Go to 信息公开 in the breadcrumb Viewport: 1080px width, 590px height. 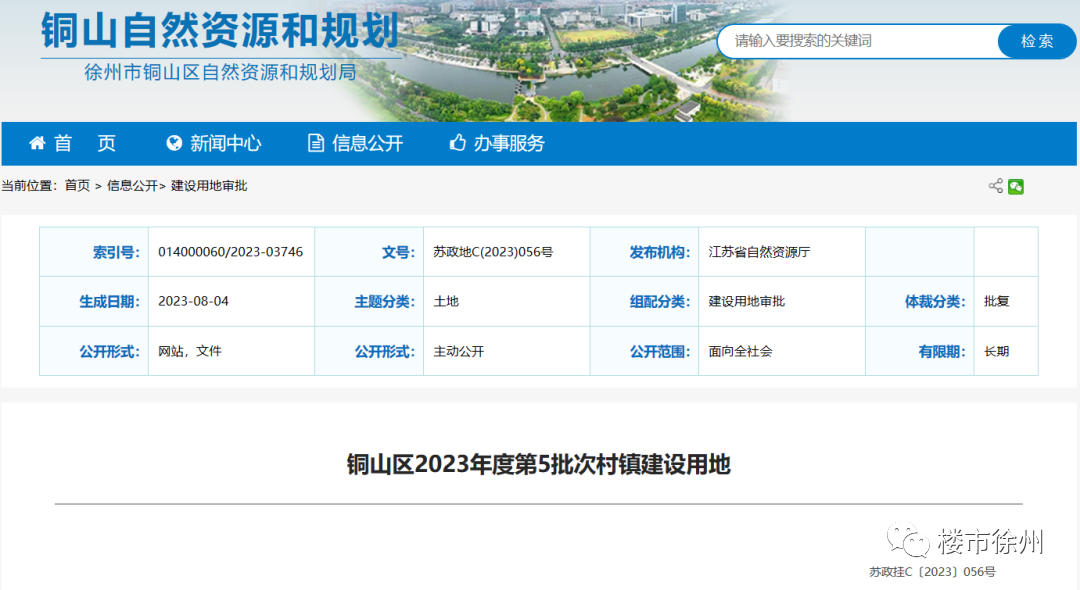[132, 186]
